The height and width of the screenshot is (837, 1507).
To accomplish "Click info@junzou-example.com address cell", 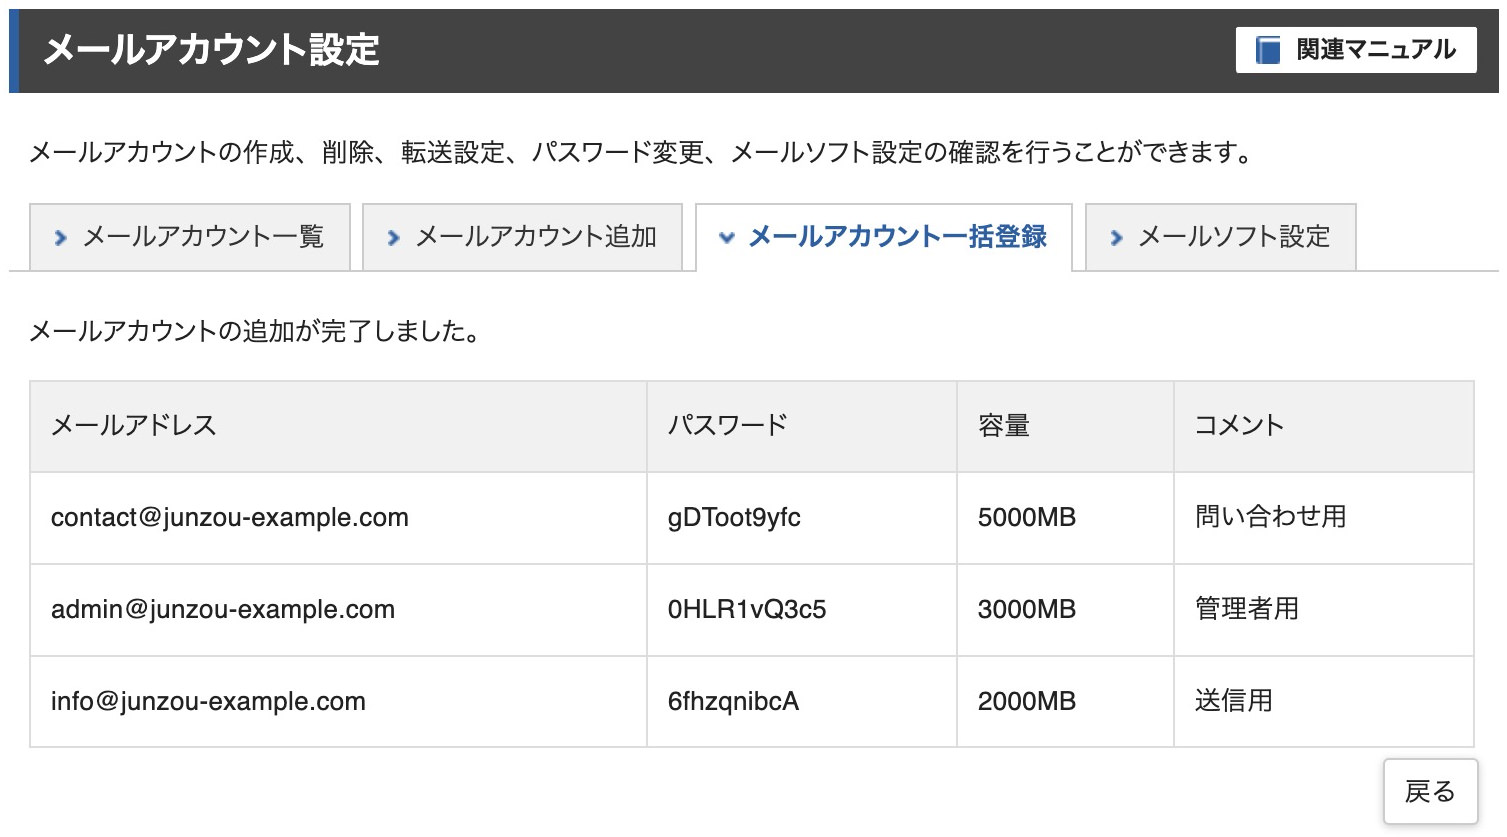I will (208, 702).
